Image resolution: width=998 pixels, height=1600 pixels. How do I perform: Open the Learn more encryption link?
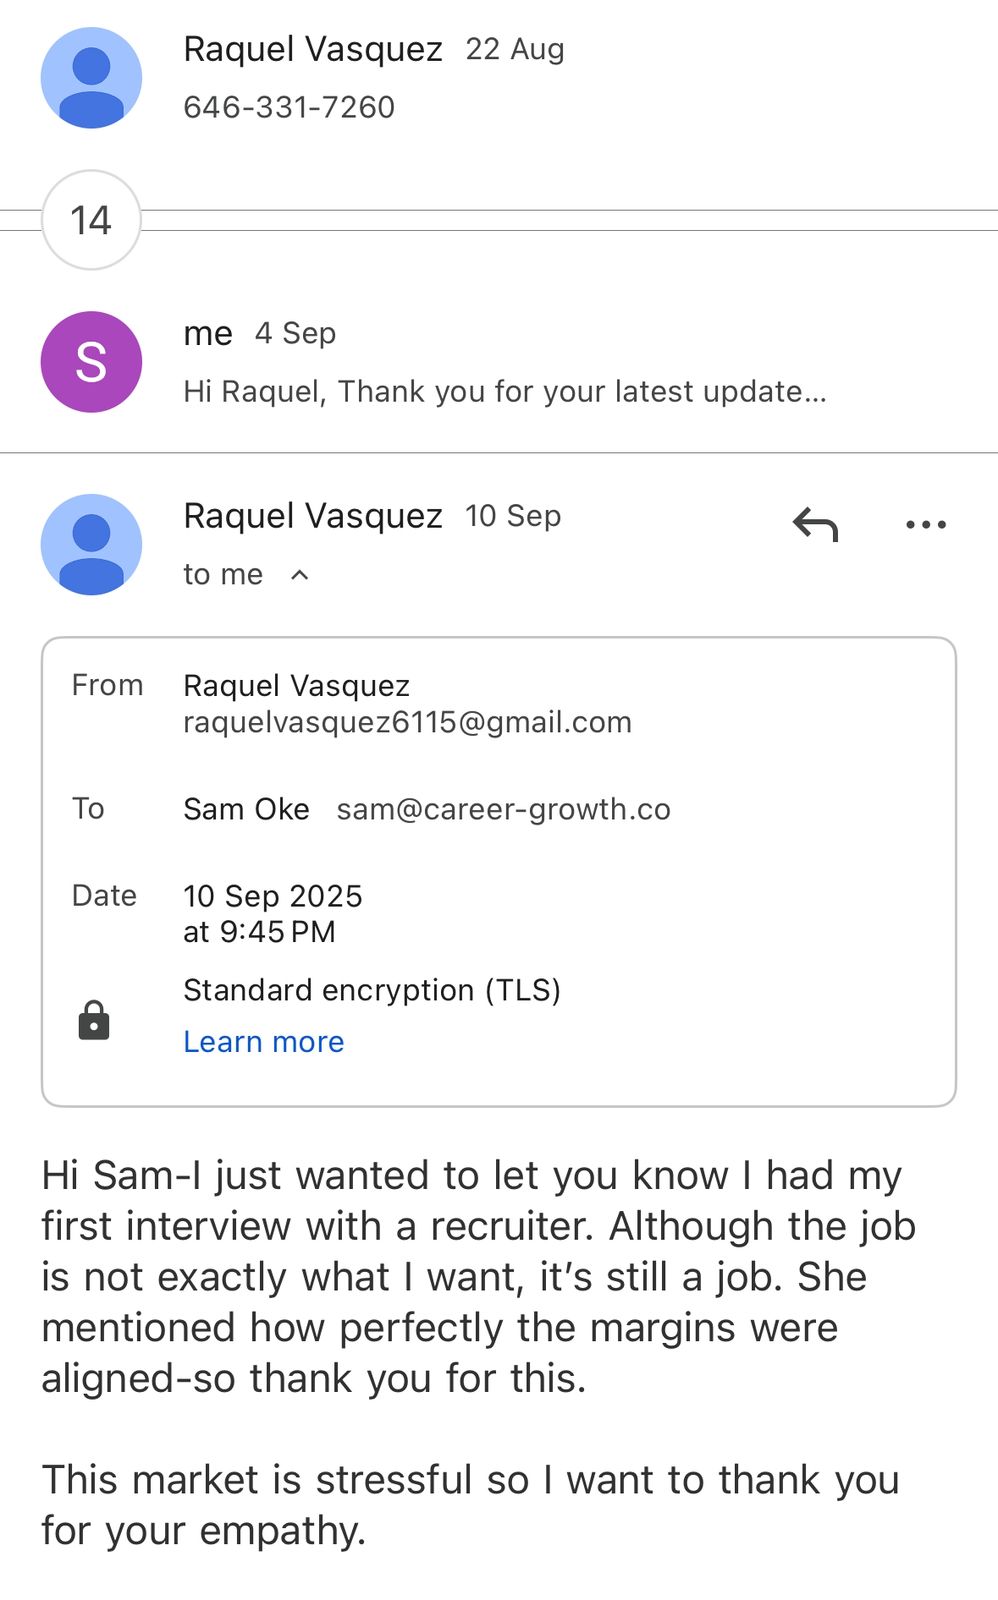tap(263, 1042)
